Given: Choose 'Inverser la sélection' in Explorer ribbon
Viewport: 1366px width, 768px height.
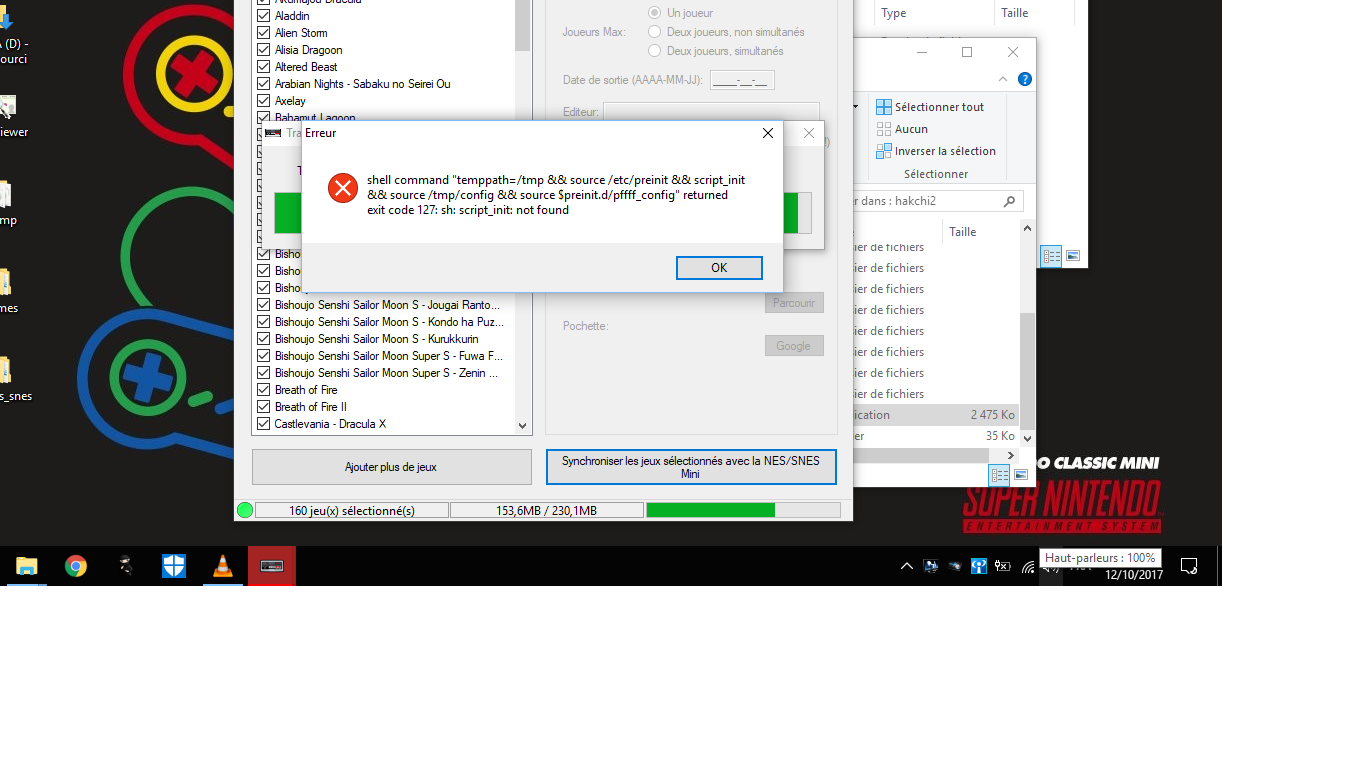Looking at the screenshot, I should 936,151.
